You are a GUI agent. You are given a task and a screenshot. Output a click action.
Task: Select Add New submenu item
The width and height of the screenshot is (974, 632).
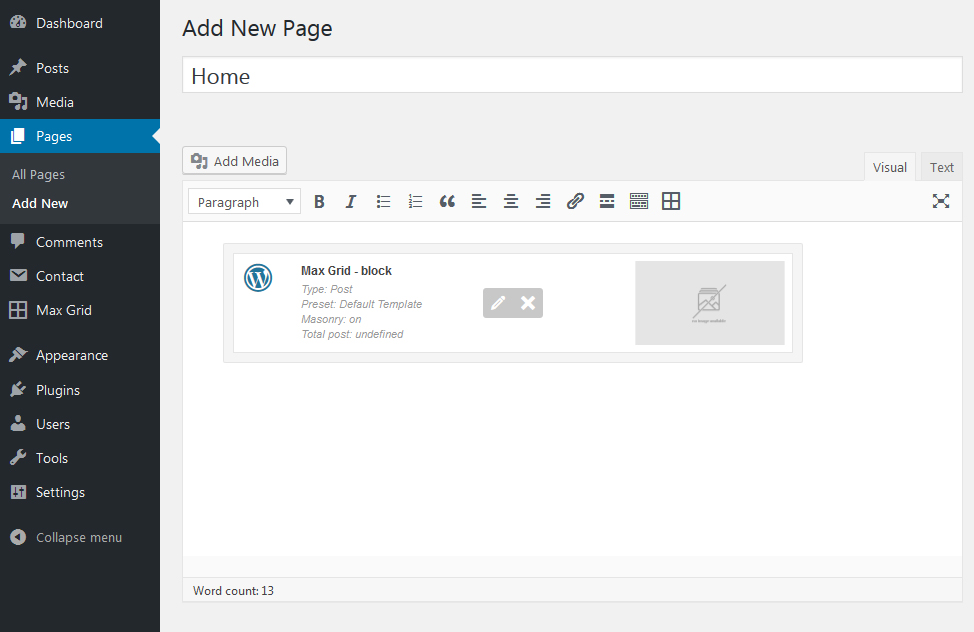pos(40,203)
